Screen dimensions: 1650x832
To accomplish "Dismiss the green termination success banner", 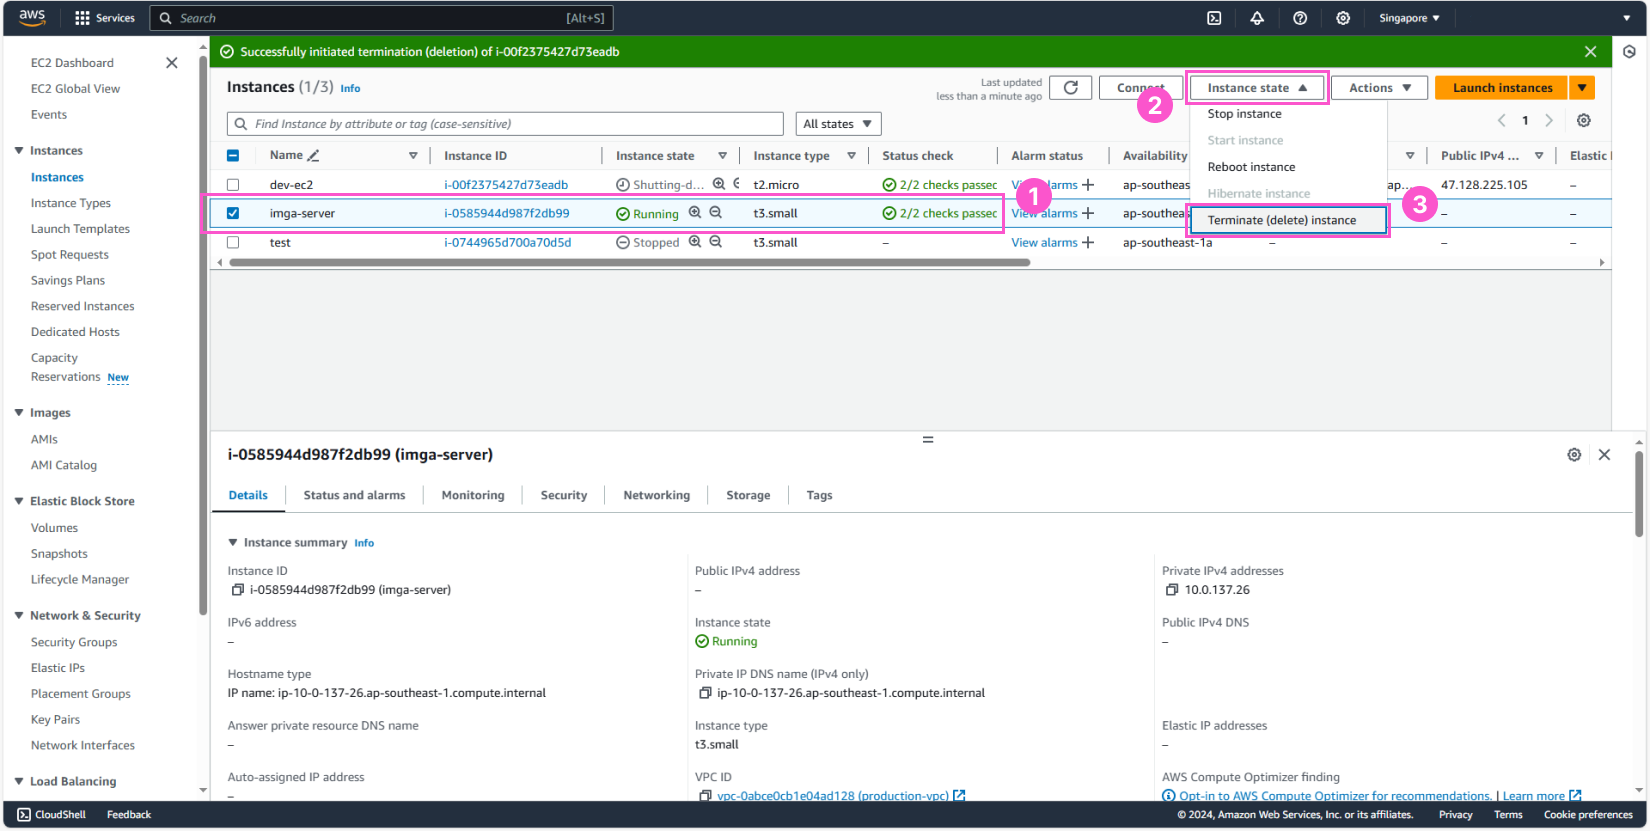I will pos(1590,52).
